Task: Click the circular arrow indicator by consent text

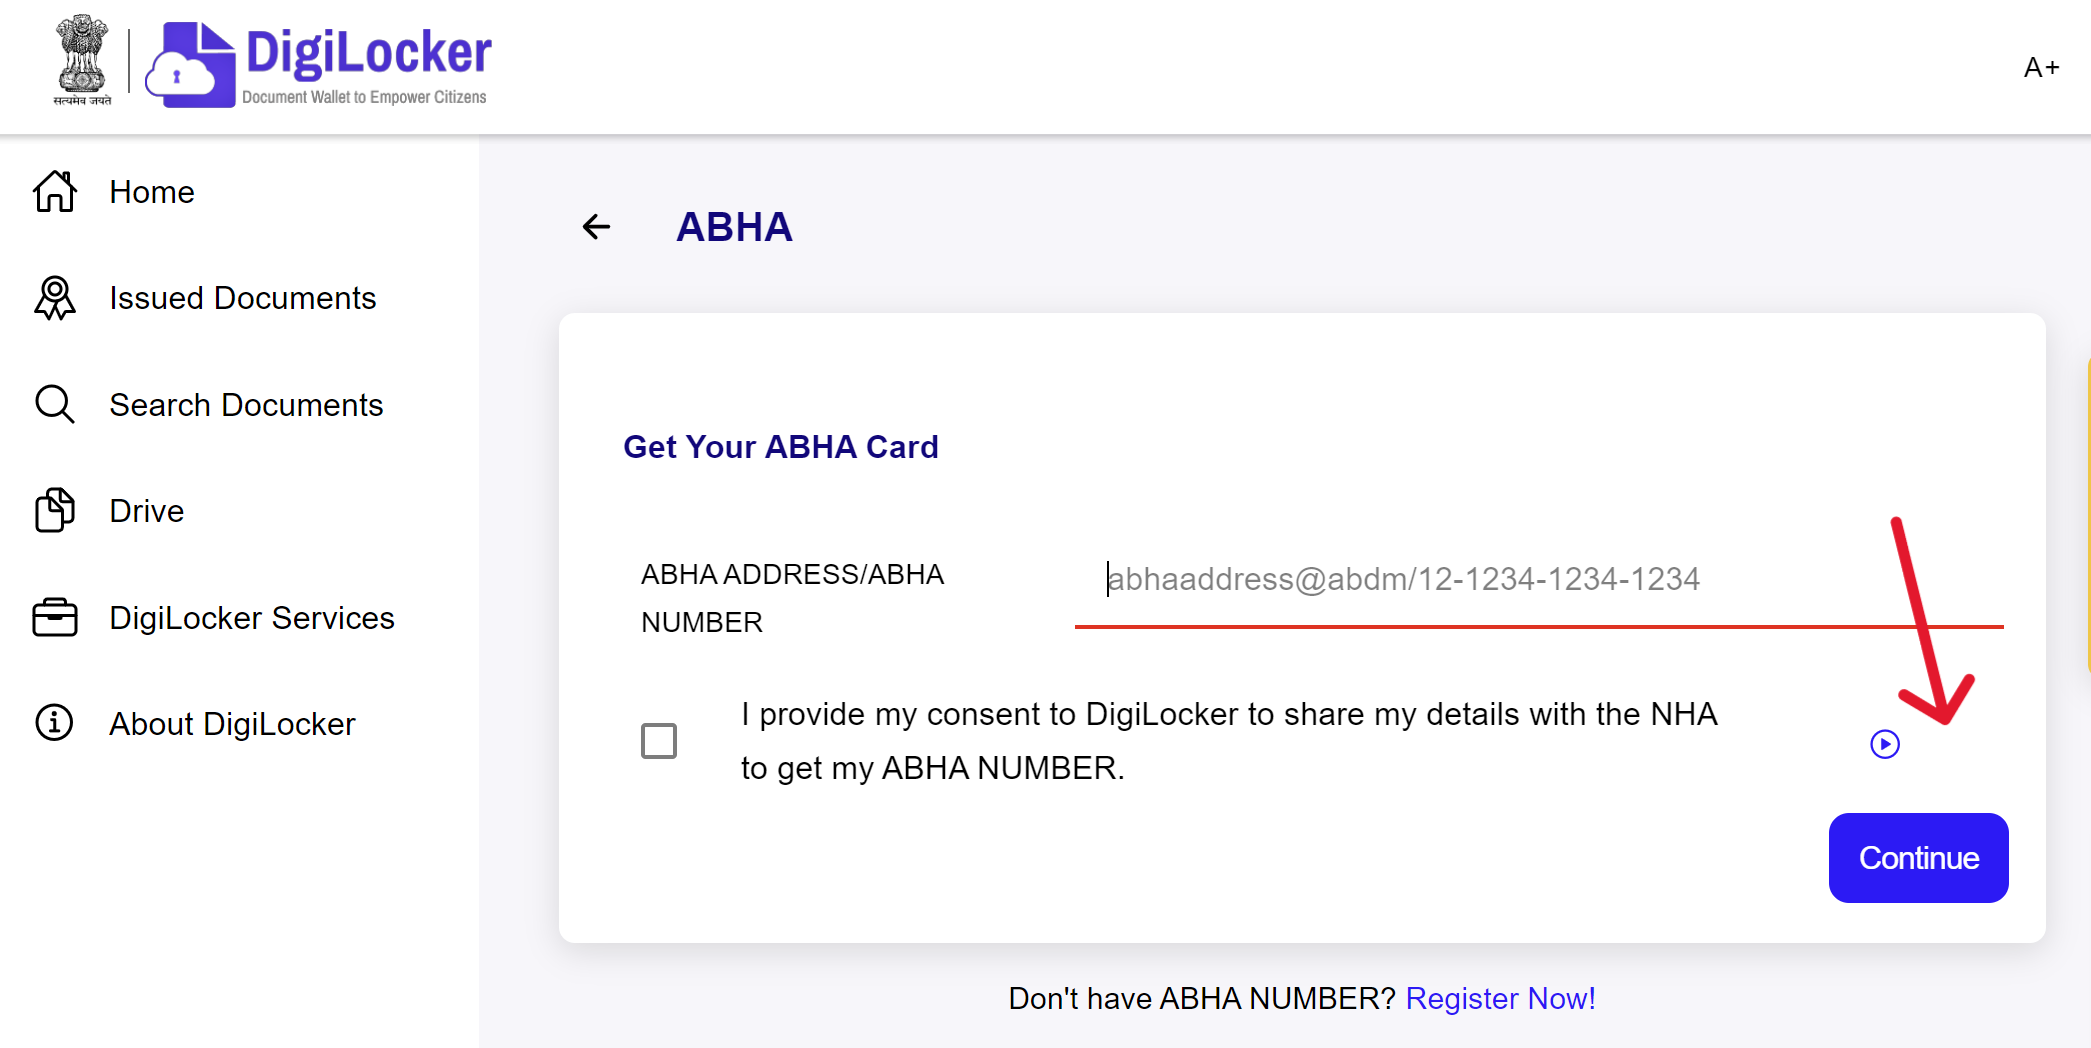Action: (1883, 743)
